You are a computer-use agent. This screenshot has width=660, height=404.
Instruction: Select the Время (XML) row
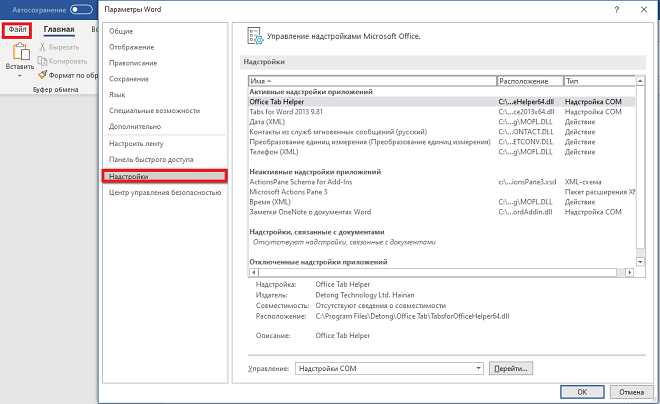[x=442, y=202]
